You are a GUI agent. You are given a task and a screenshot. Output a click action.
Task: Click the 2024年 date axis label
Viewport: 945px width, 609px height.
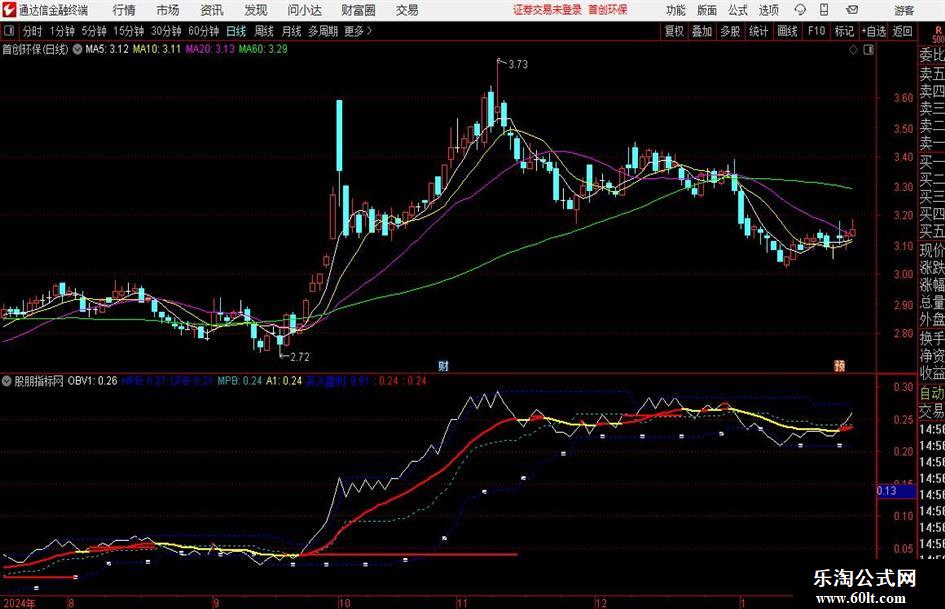pos(19,603)
